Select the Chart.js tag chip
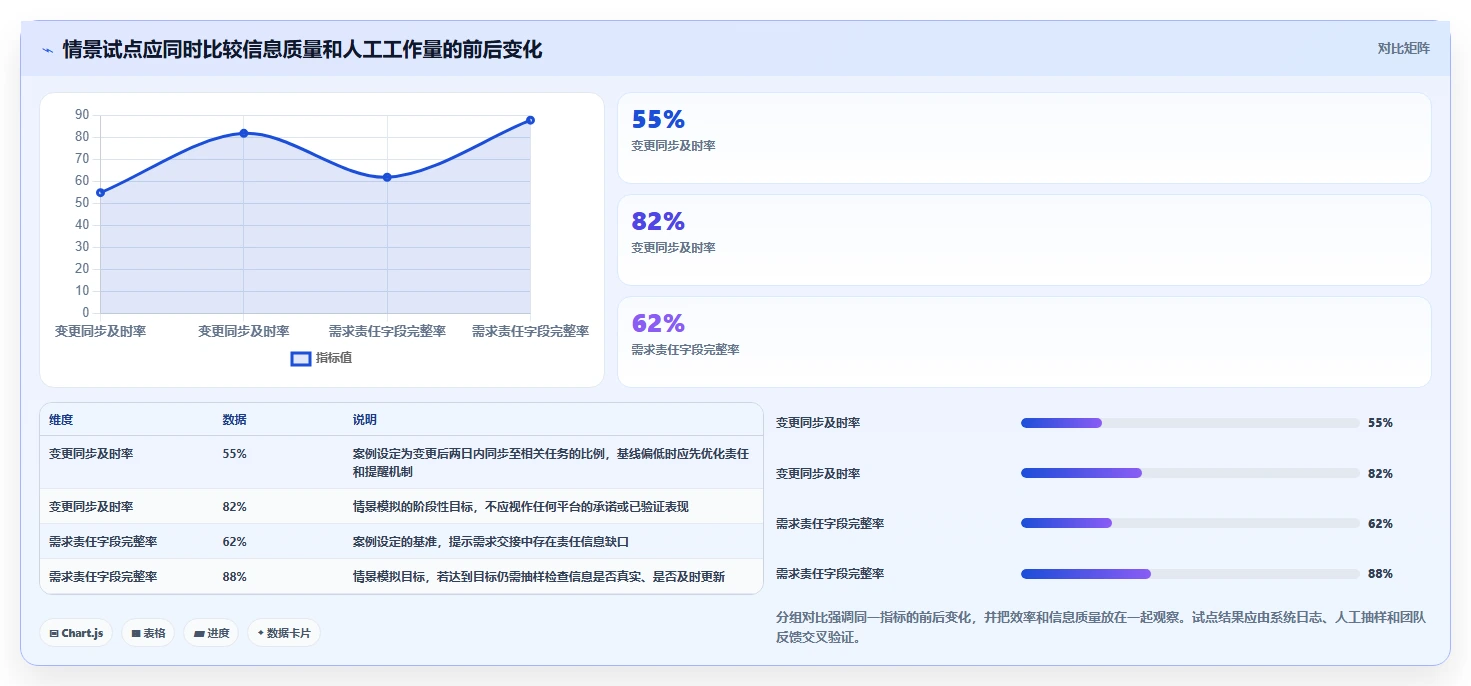The height and width of the screenshot is (686, 1471). (x=76, y=633)
